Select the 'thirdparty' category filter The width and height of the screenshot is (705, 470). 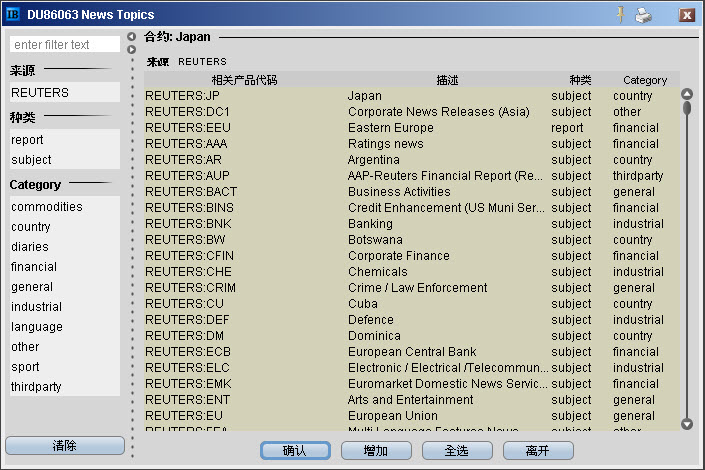coord(64,387)
